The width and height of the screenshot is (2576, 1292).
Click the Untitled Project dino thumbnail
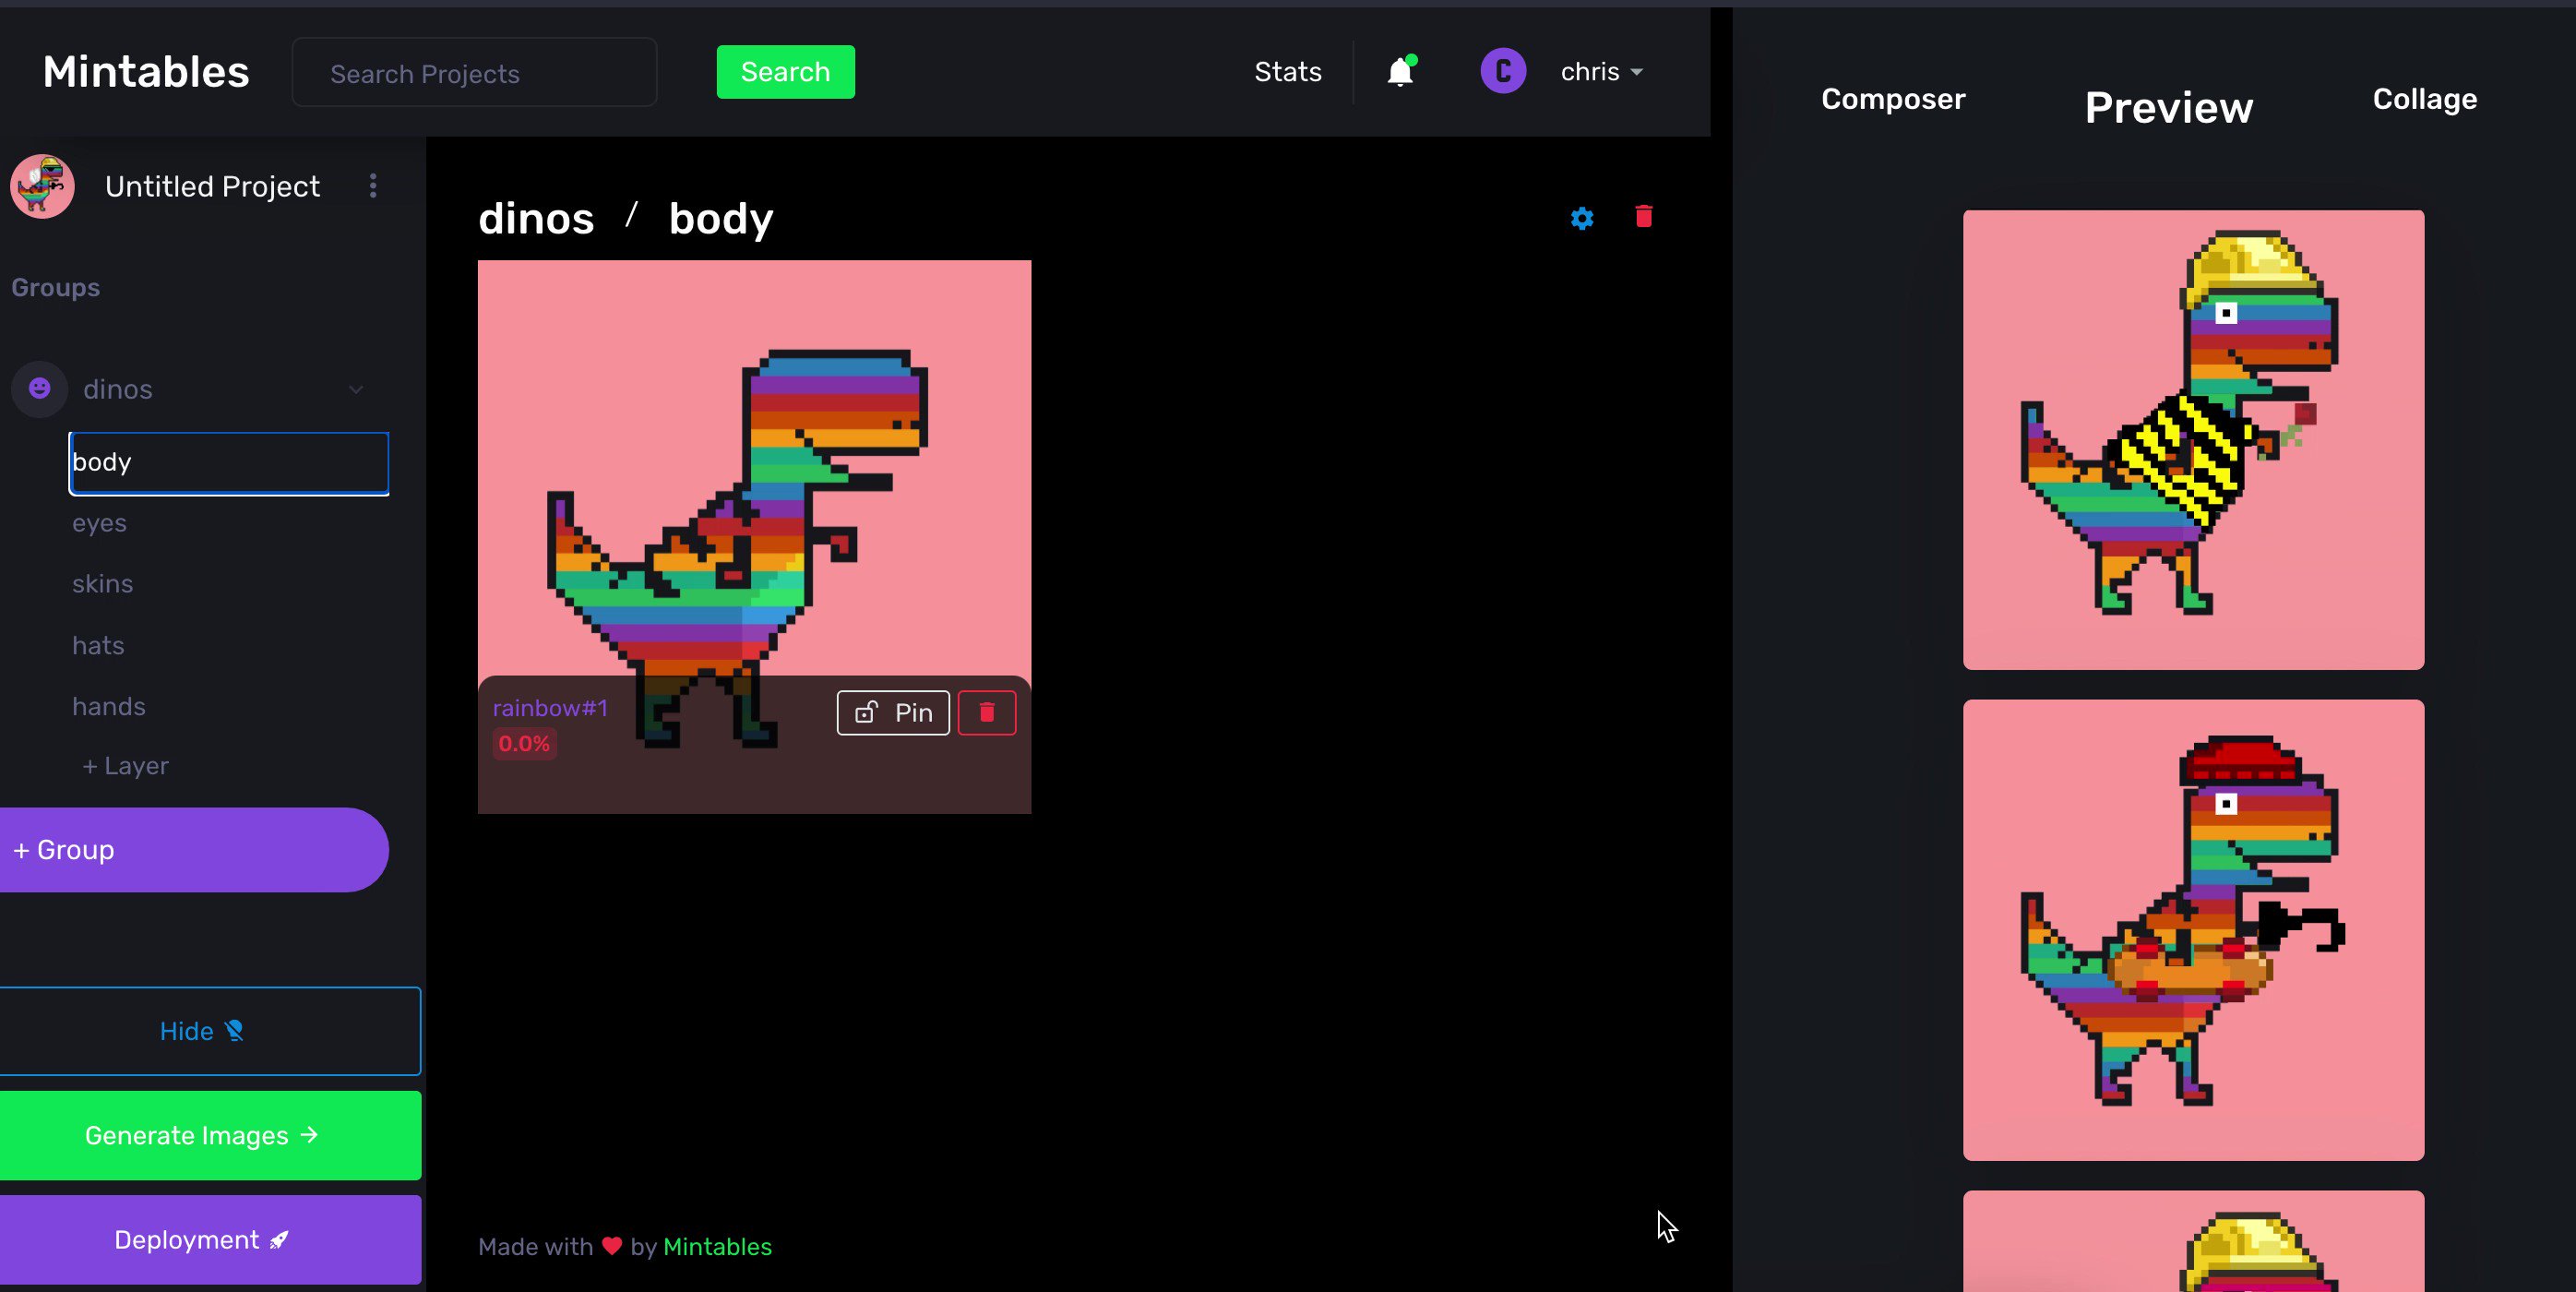click(x=42, y=186)
